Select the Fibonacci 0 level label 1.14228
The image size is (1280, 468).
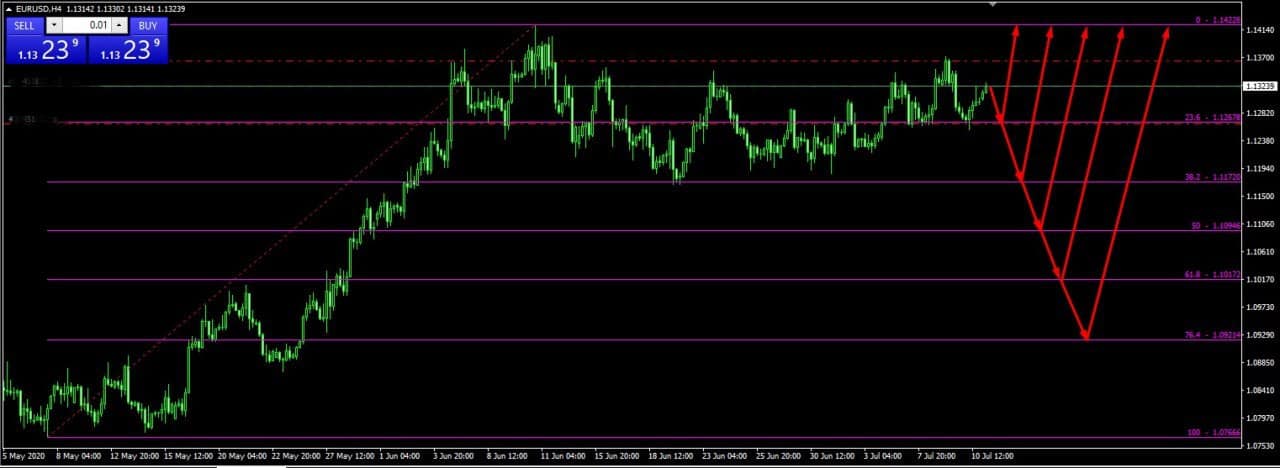[1217, 20]
